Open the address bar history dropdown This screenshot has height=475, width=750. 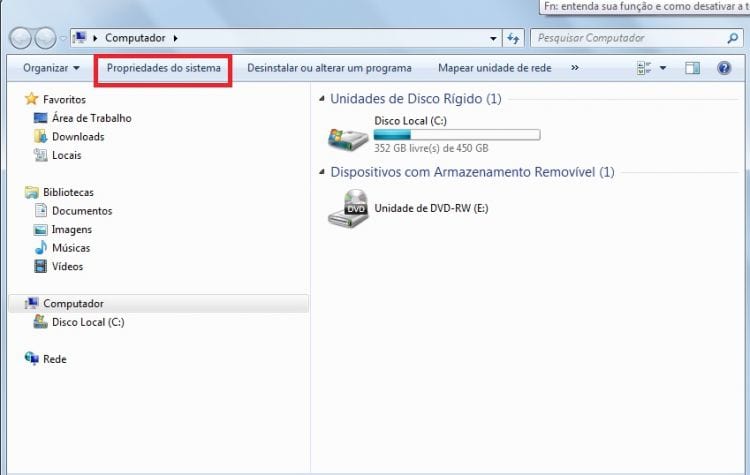pyautogui.click(x=493, y=38)
